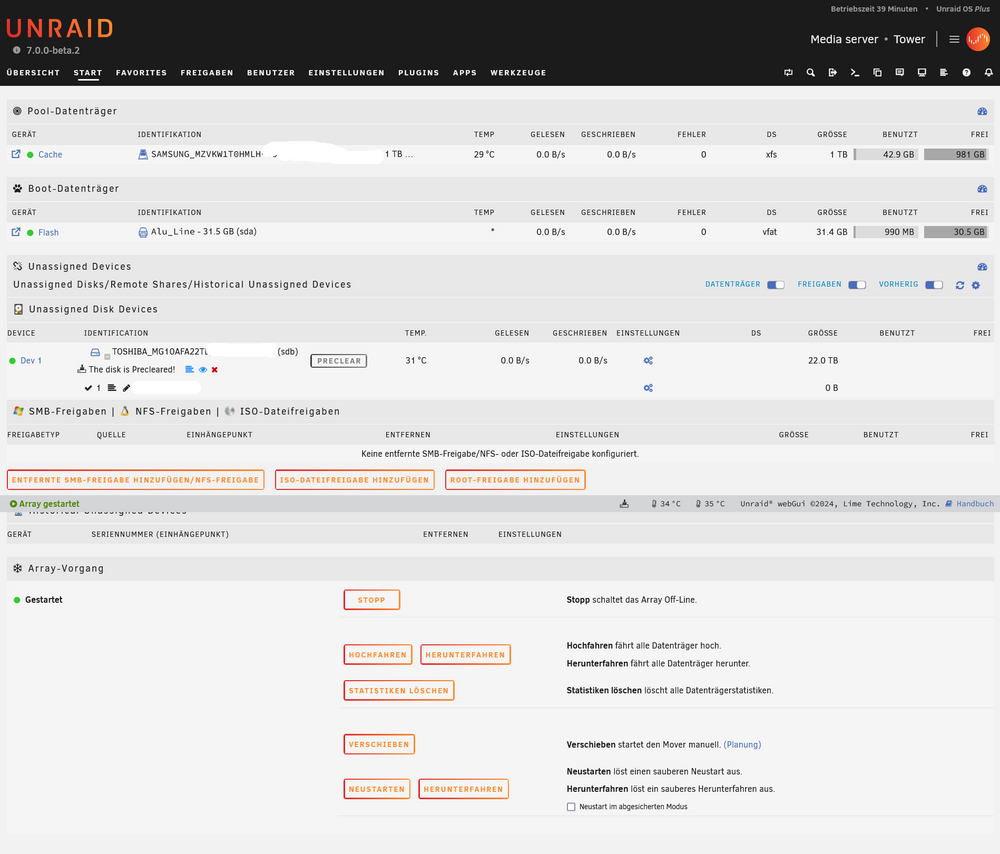The width and height of the screenshot is (1000, 854).
Task: Toggle the Datenträger switch
Action: click(776, 285)
